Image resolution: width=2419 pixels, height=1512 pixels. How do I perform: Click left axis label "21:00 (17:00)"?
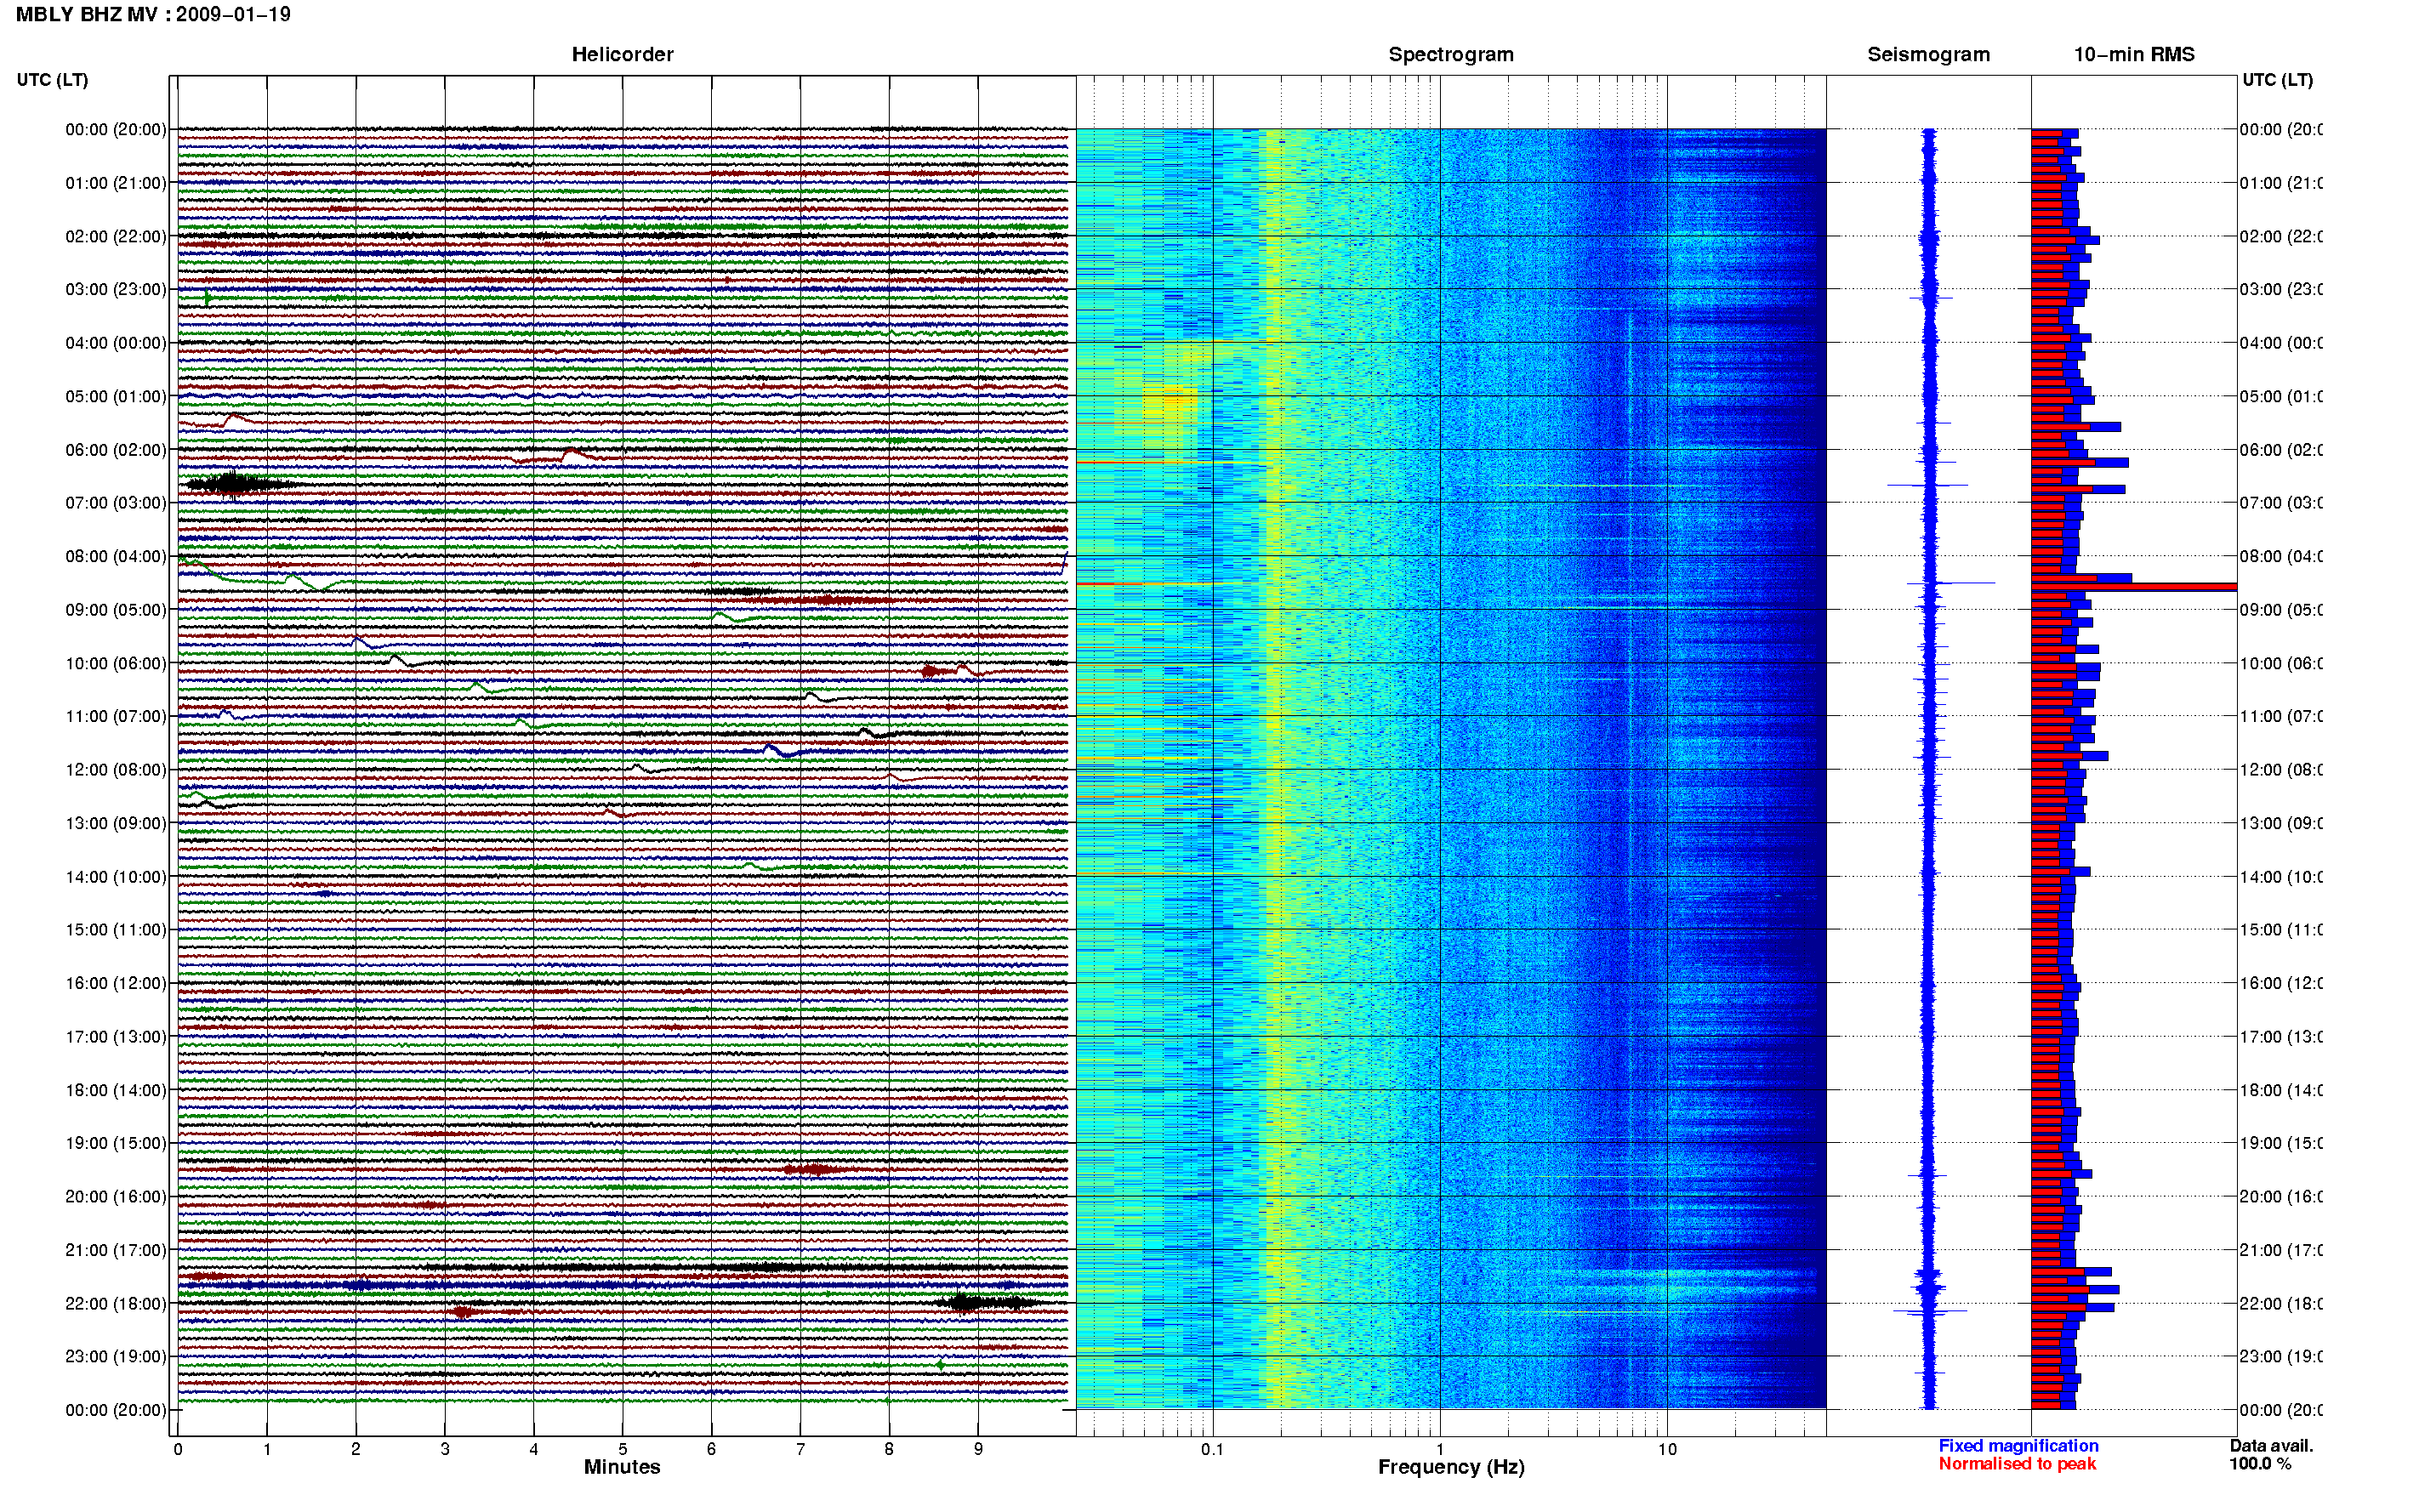tap(116, 1250)
